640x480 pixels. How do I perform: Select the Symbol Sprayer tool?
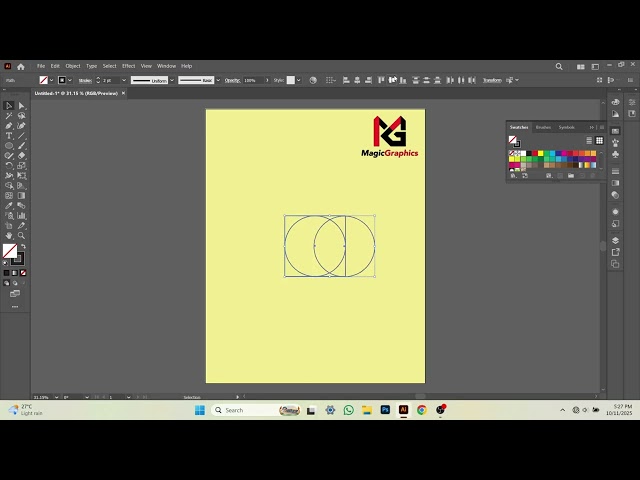point(9,216)
